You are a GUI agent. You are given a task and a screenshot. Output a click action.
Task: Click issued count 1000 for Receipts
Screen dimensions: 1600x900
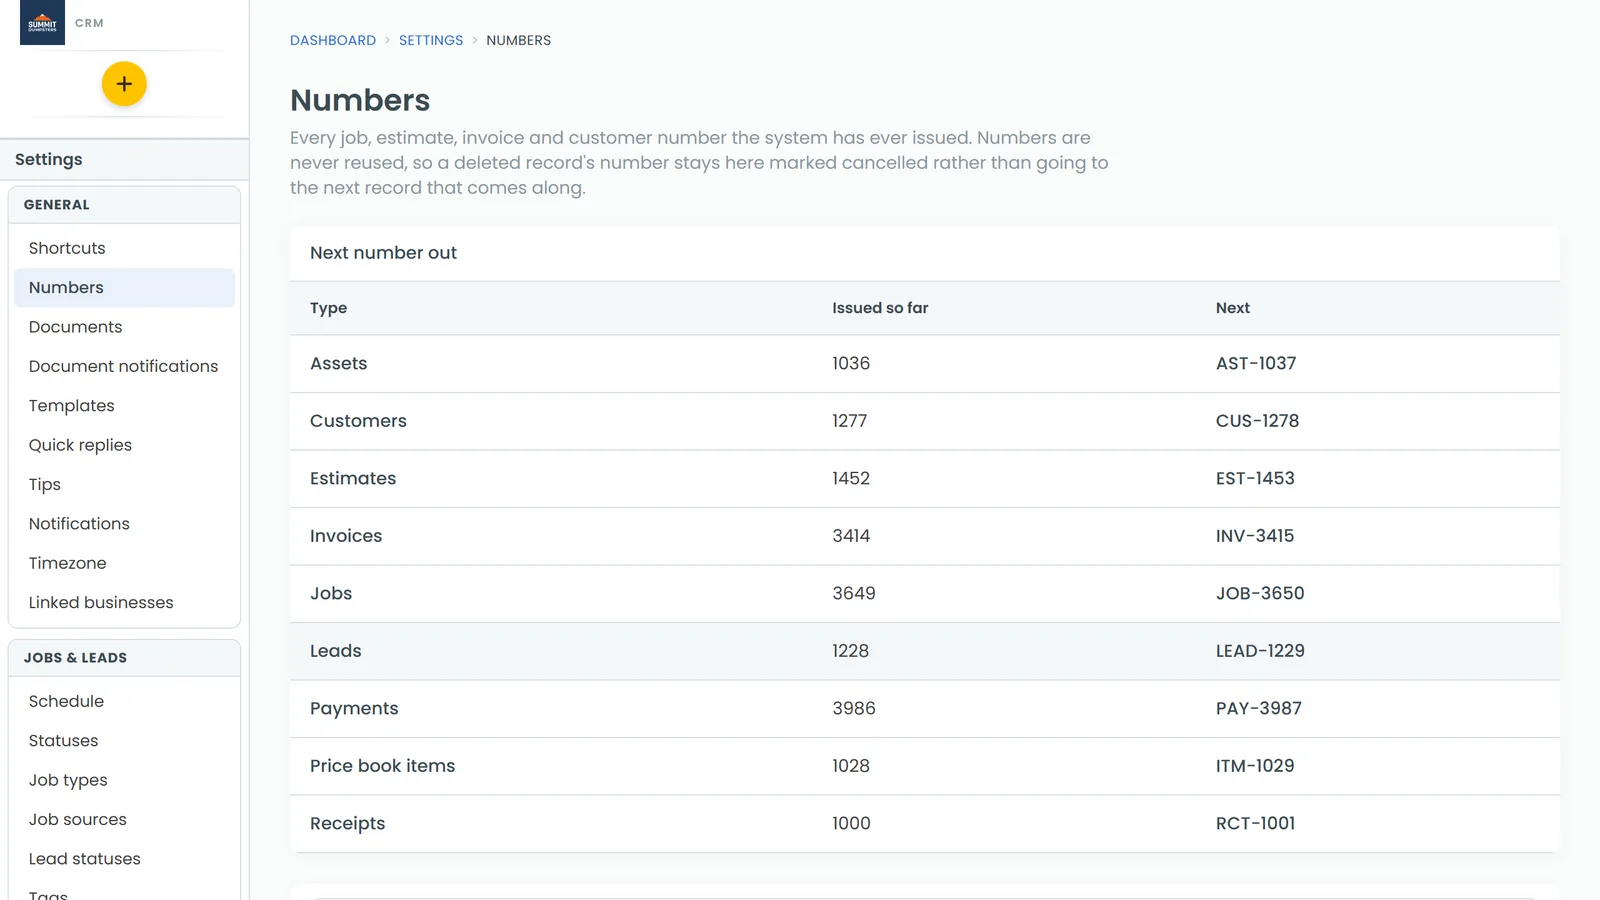coord(851,823)
